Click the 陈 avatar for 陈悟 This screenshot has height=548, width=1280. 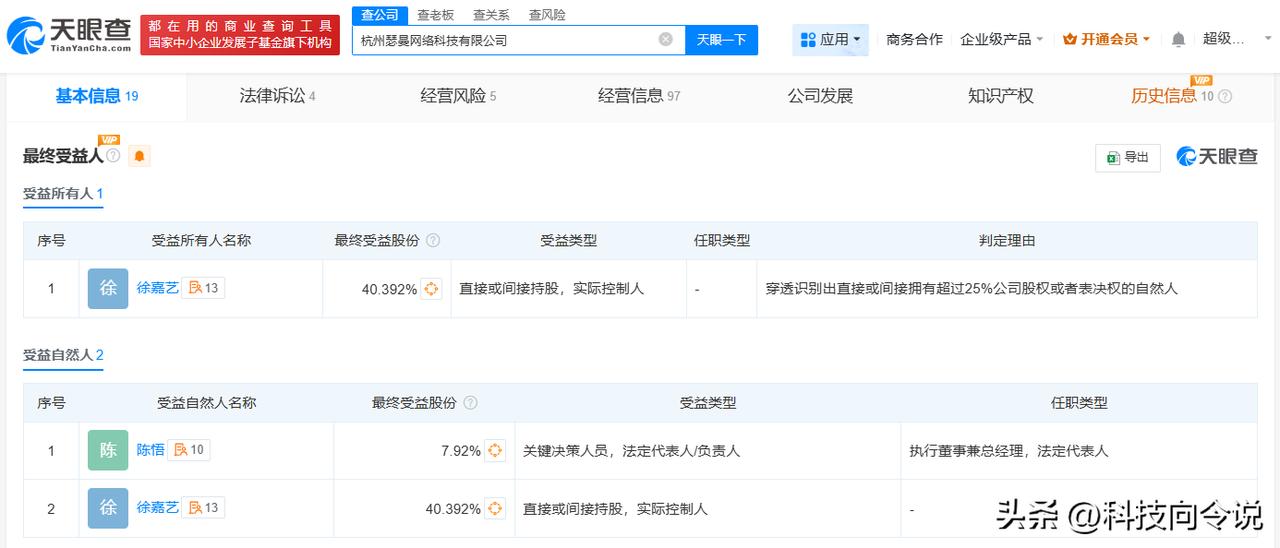108,450
